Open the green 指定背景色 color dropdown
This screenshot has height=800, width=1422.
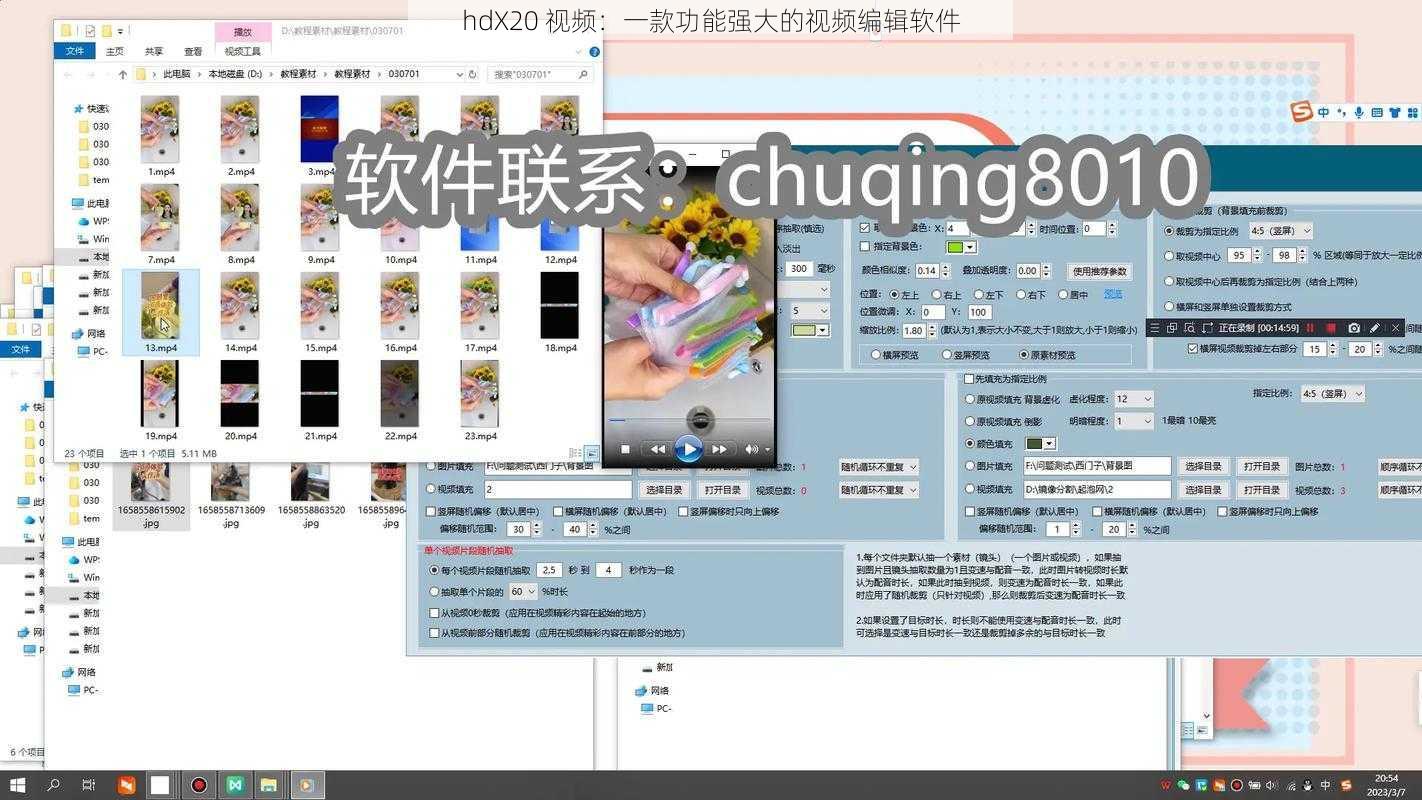[962, 247]
